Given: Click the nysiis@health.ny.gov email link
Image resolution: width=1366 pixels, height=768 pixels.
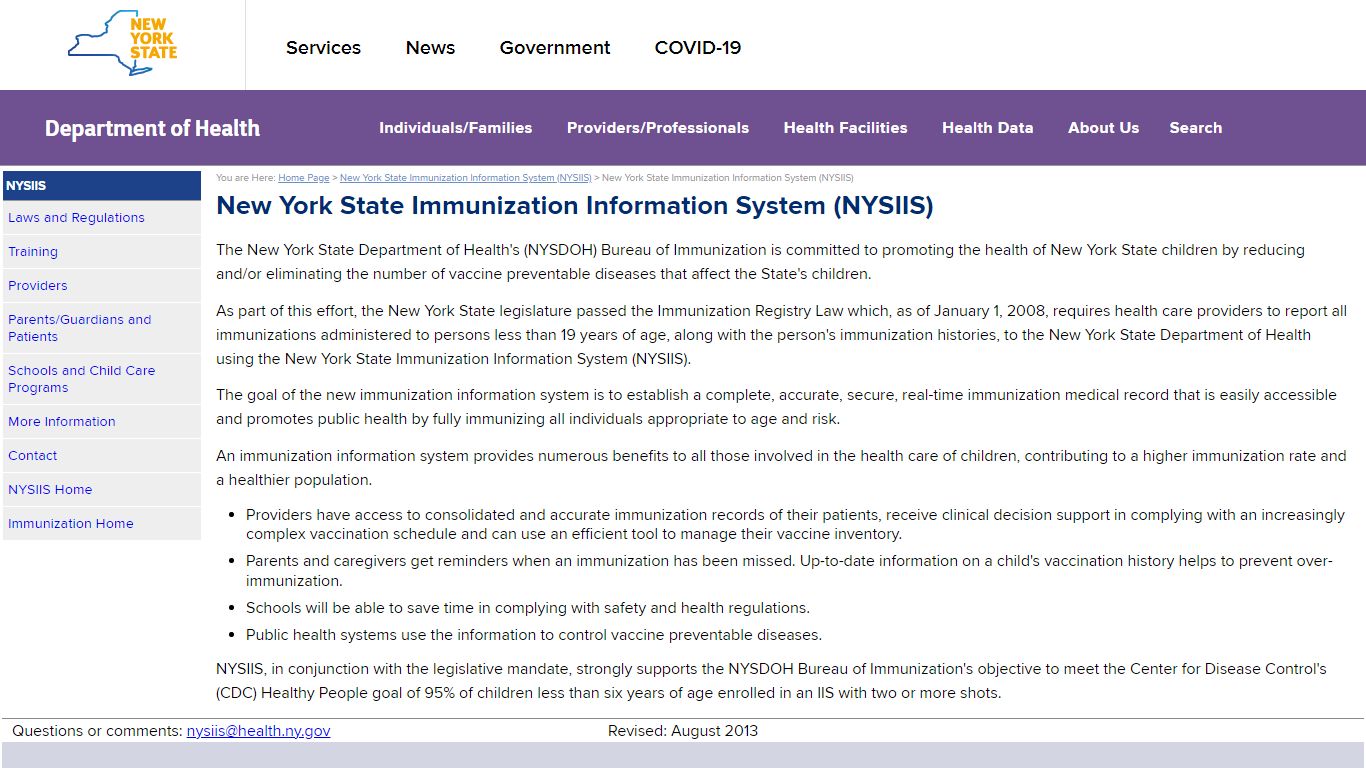Looking at the screenshot, I should (x=258, y=731).
